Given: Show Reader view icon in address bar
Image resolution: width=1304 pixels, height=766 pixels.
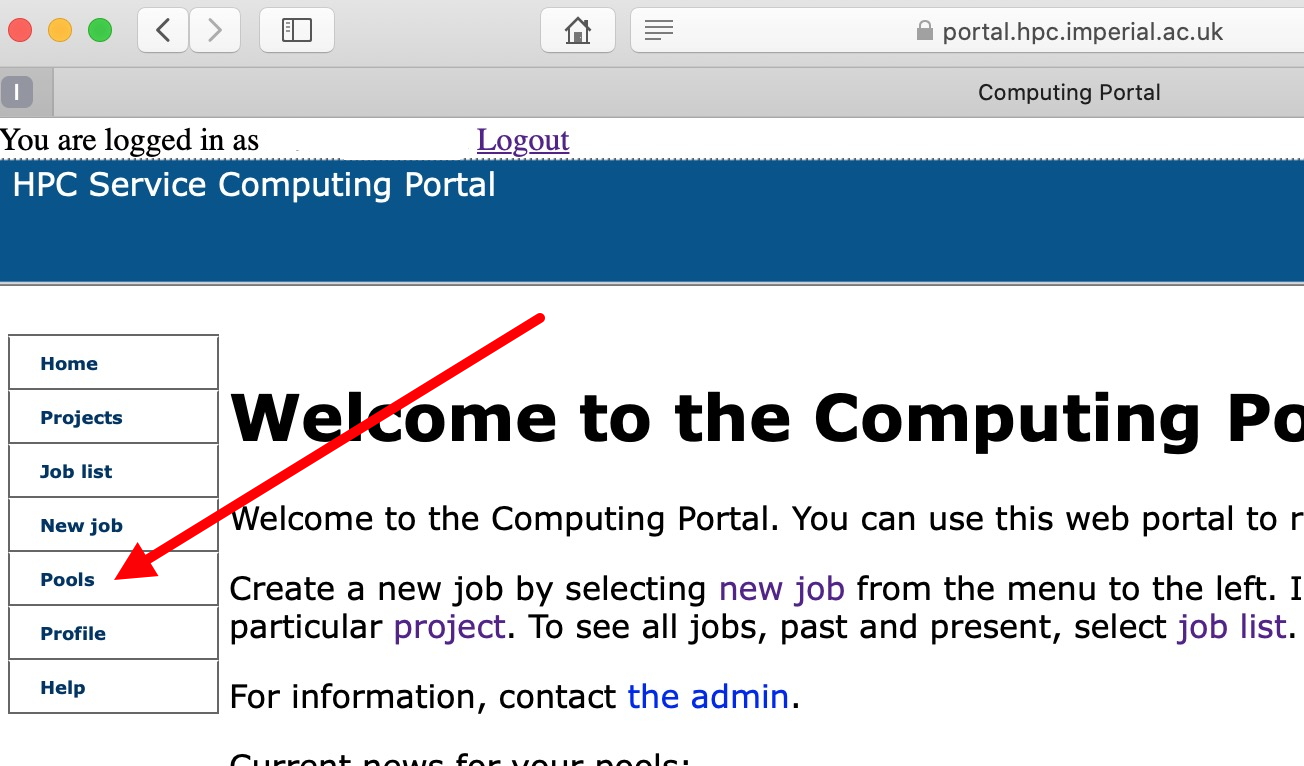Looking at the screenshot, I should pos(658,31).
